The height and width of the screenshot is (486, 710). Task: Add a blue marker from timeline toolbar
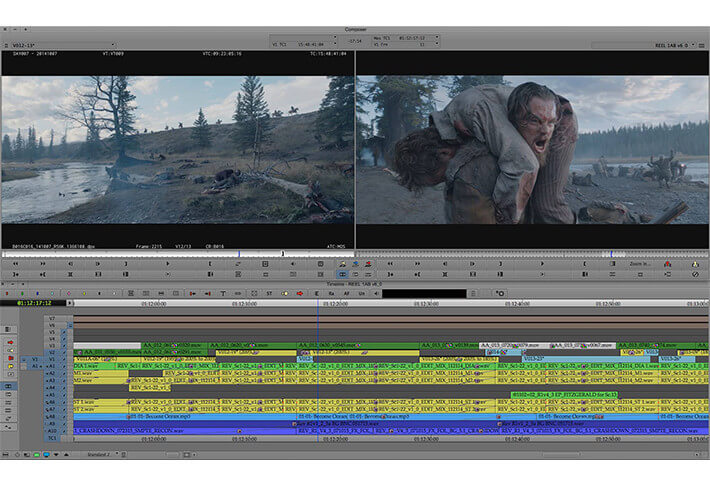[38, 294]
